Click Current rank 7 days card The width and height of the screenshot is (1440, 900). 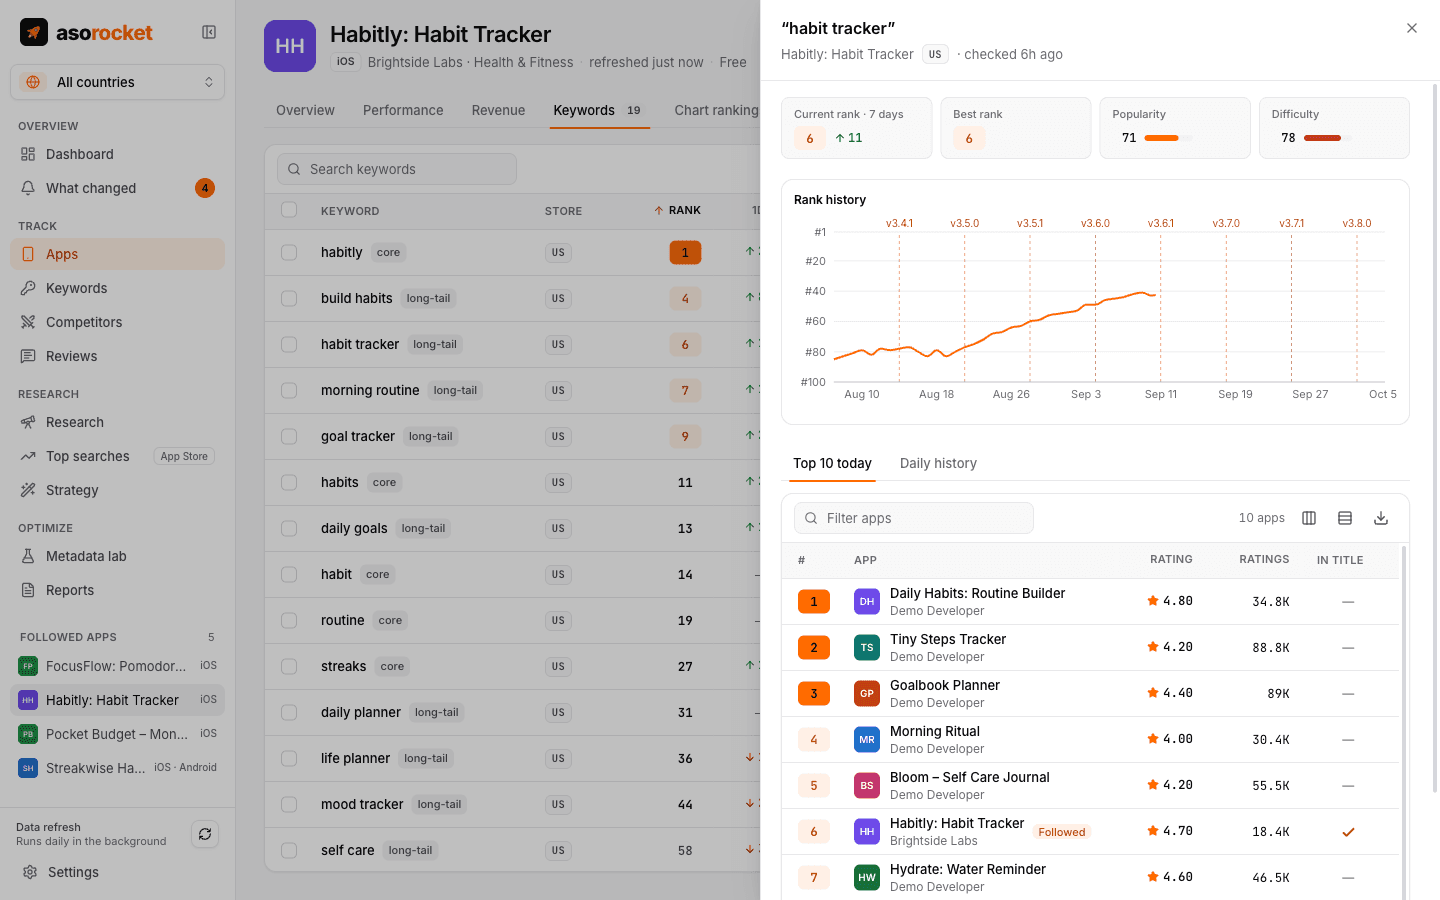(856, 128)
